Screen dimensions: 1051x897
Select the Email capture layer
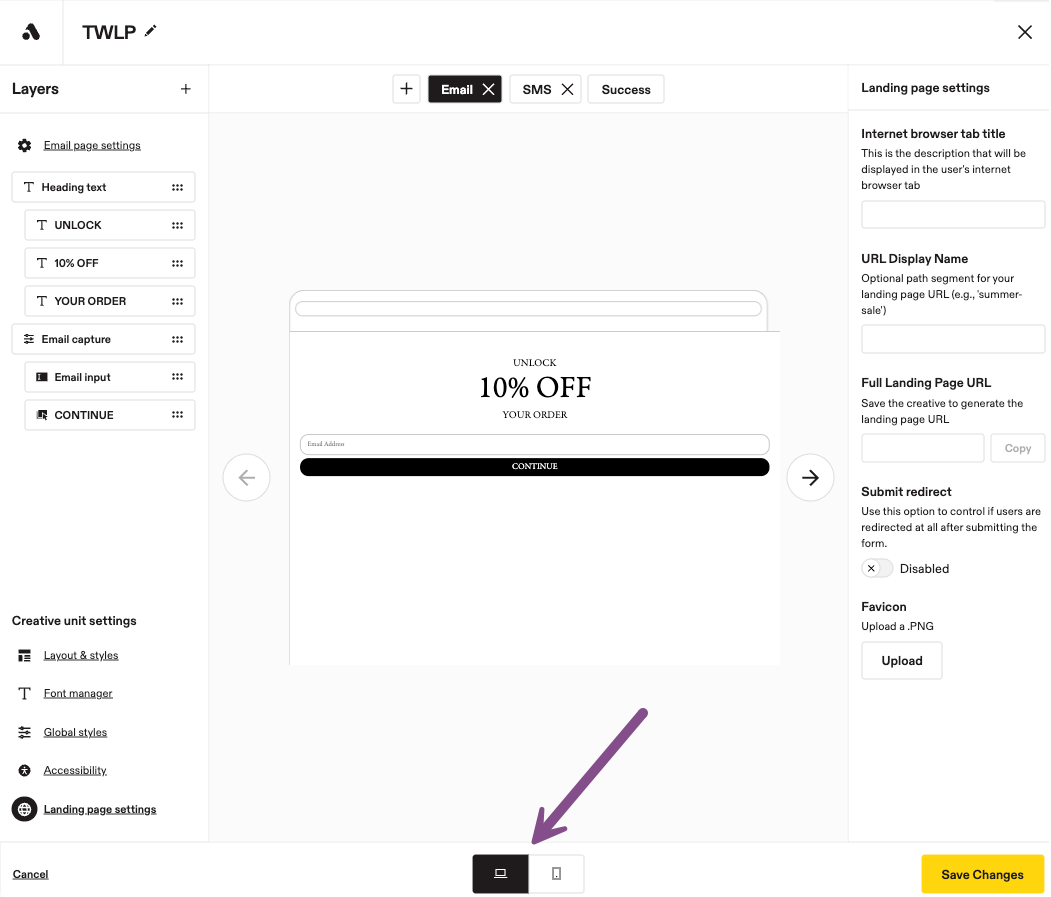[103, 339]
